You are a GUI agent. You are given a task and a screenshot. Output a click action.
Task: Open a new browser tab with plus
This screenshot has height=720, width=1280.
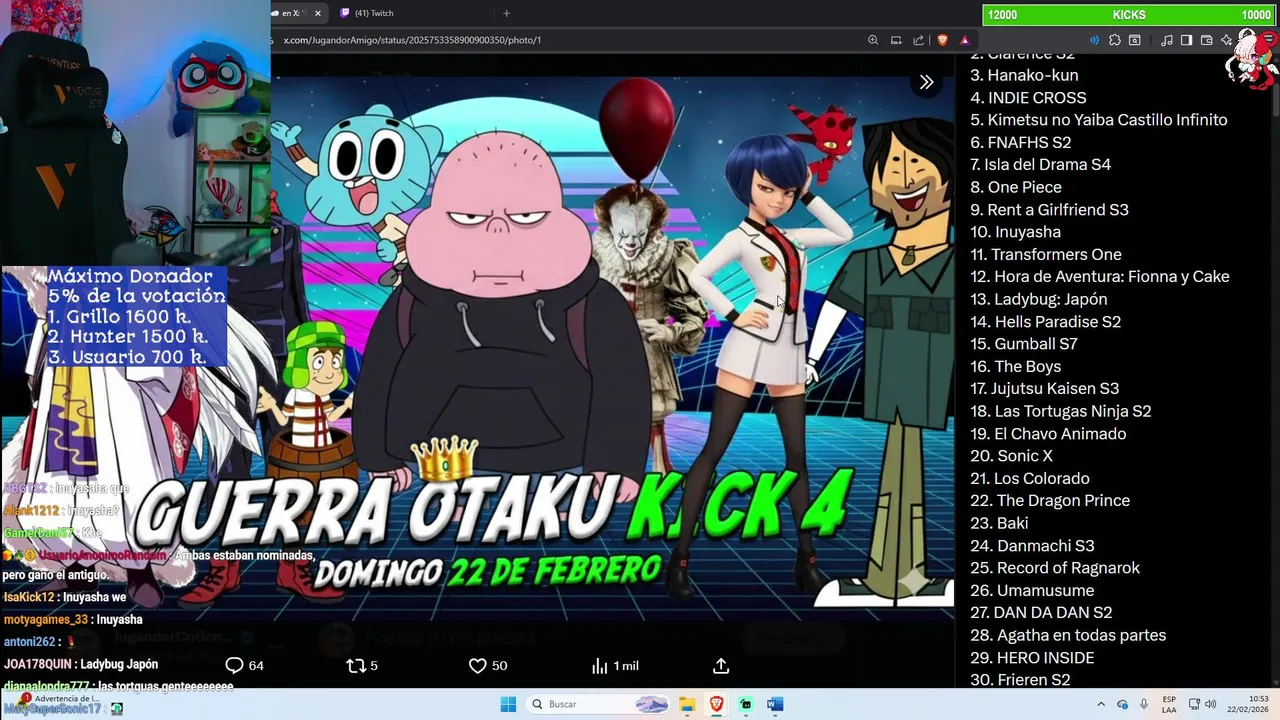[506, 13]
